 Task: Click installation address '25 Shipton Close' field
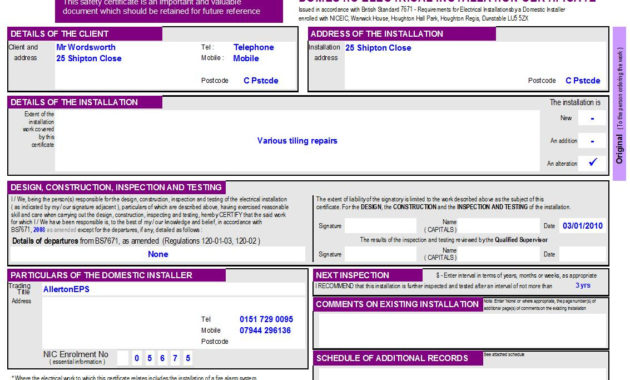(x=378, y=48)
